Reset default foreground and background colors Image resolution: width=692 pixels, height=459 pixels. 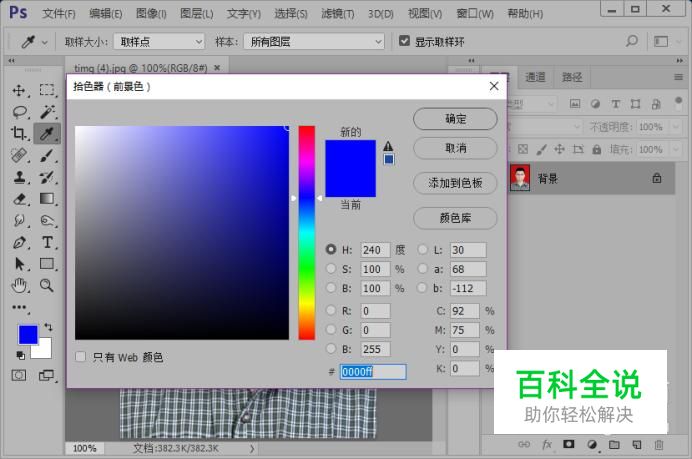20,355
